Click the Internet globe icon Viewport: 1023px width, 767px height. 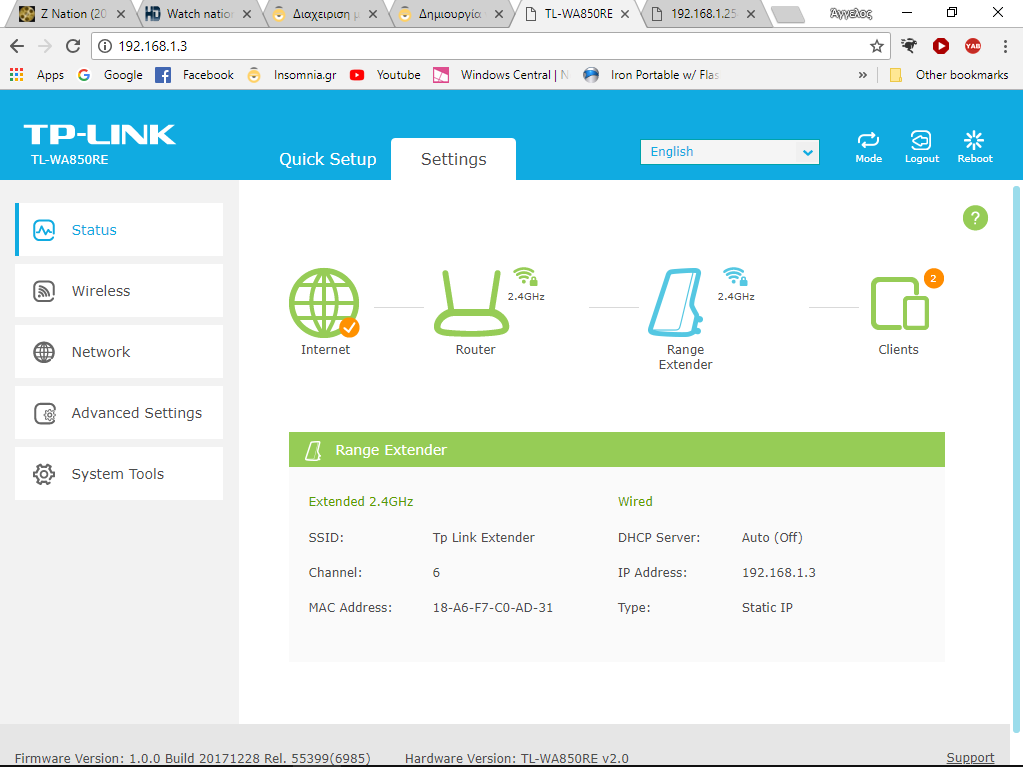(324, 303)
